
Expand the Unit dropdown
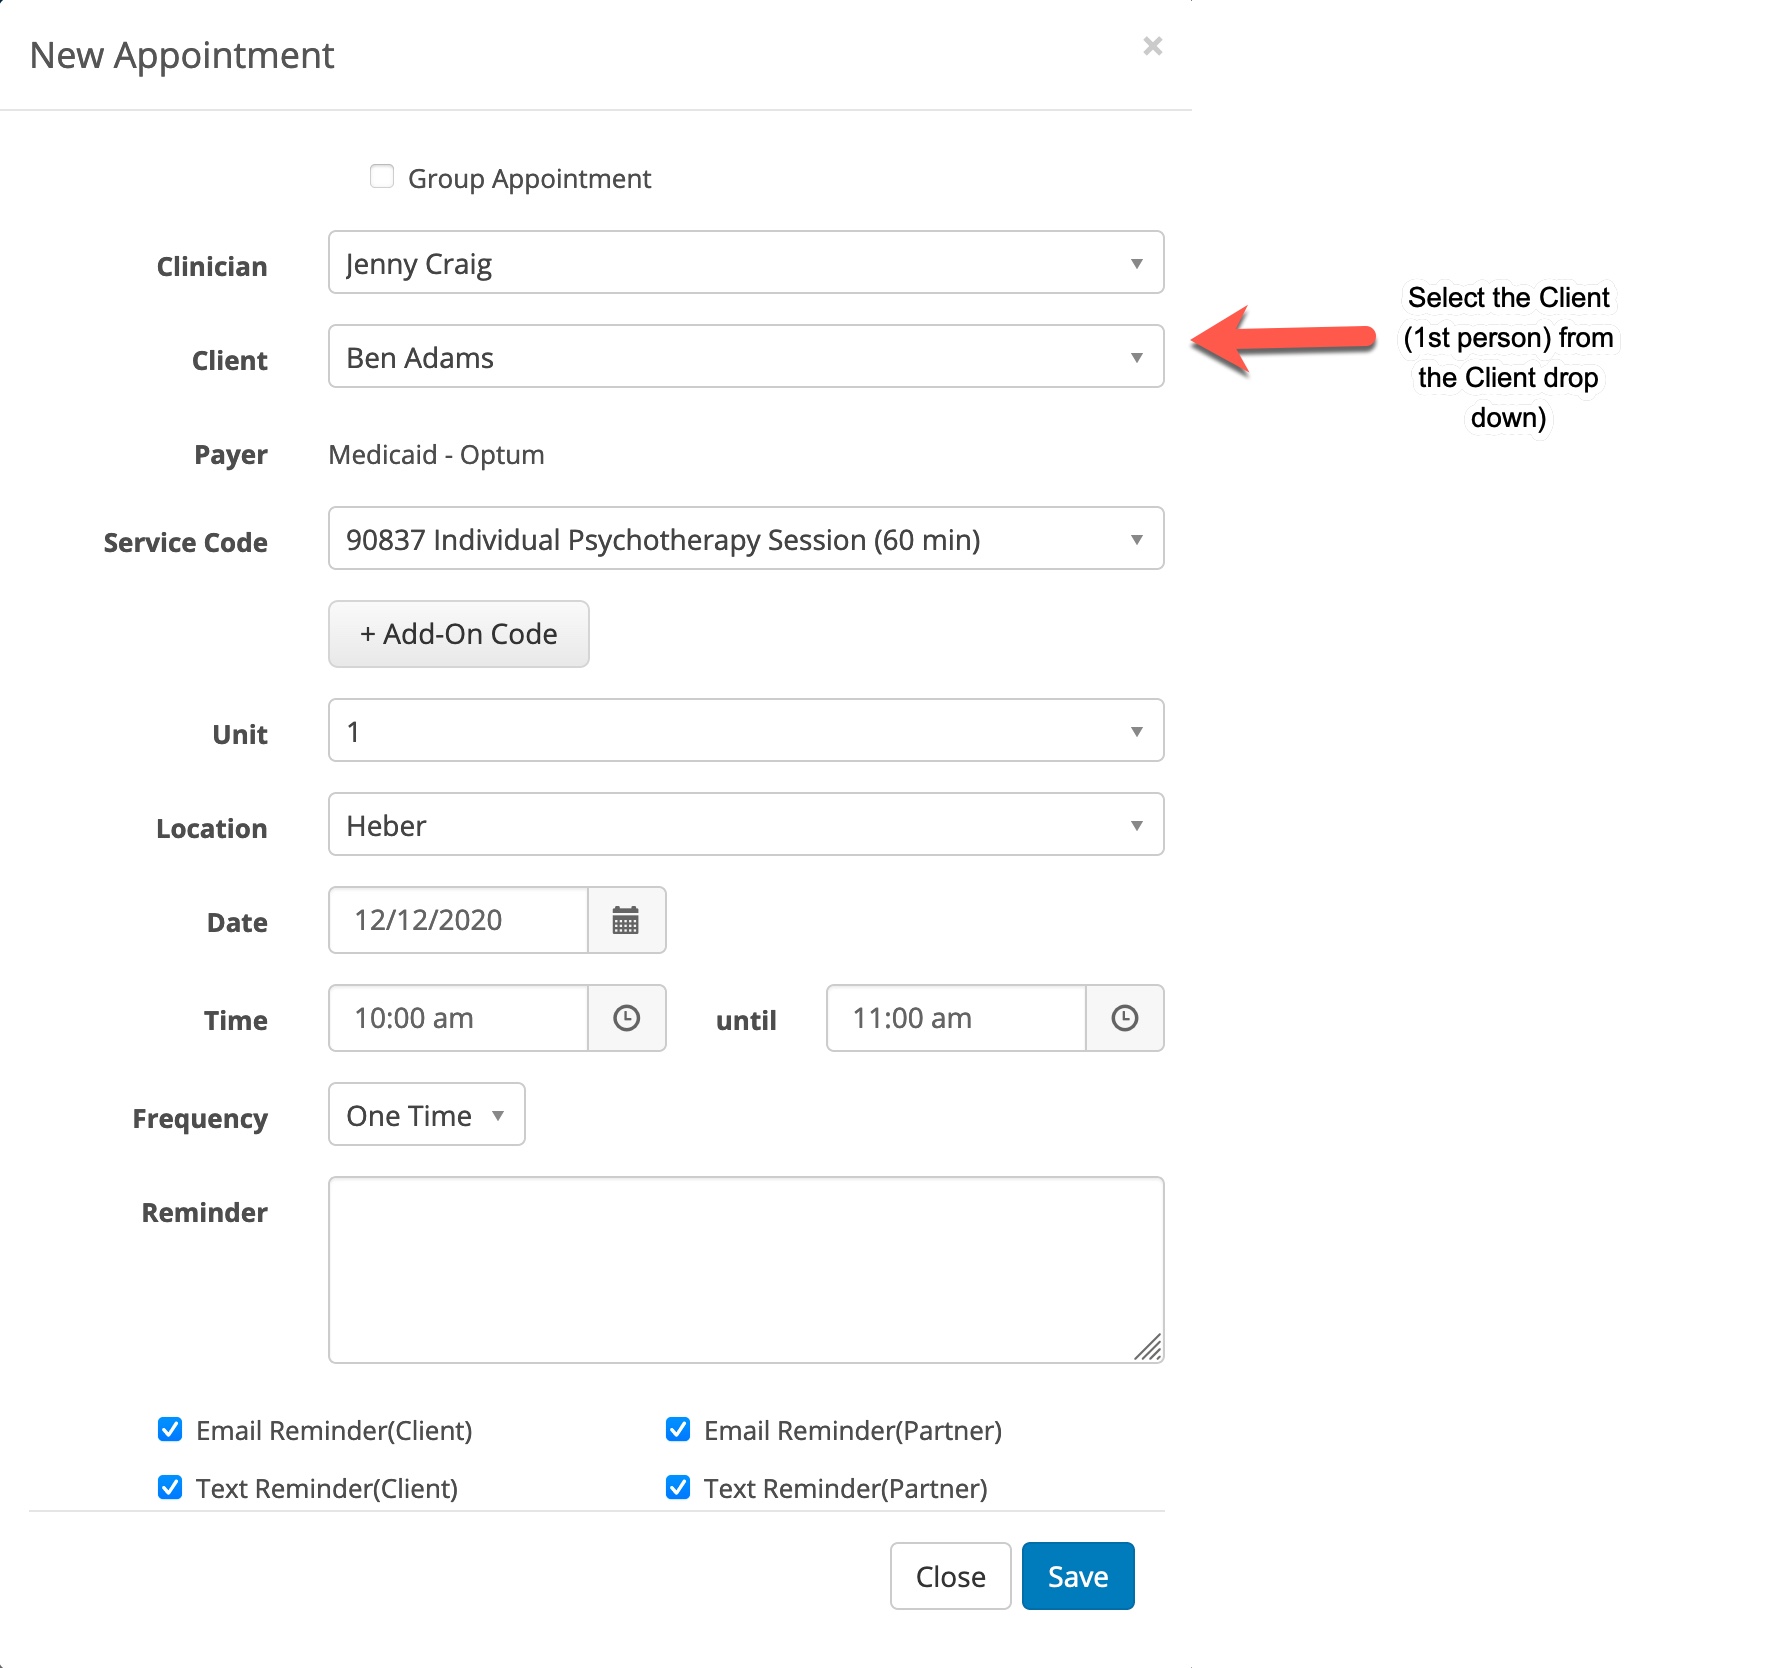pyautogui.click(x=745, y=731)
